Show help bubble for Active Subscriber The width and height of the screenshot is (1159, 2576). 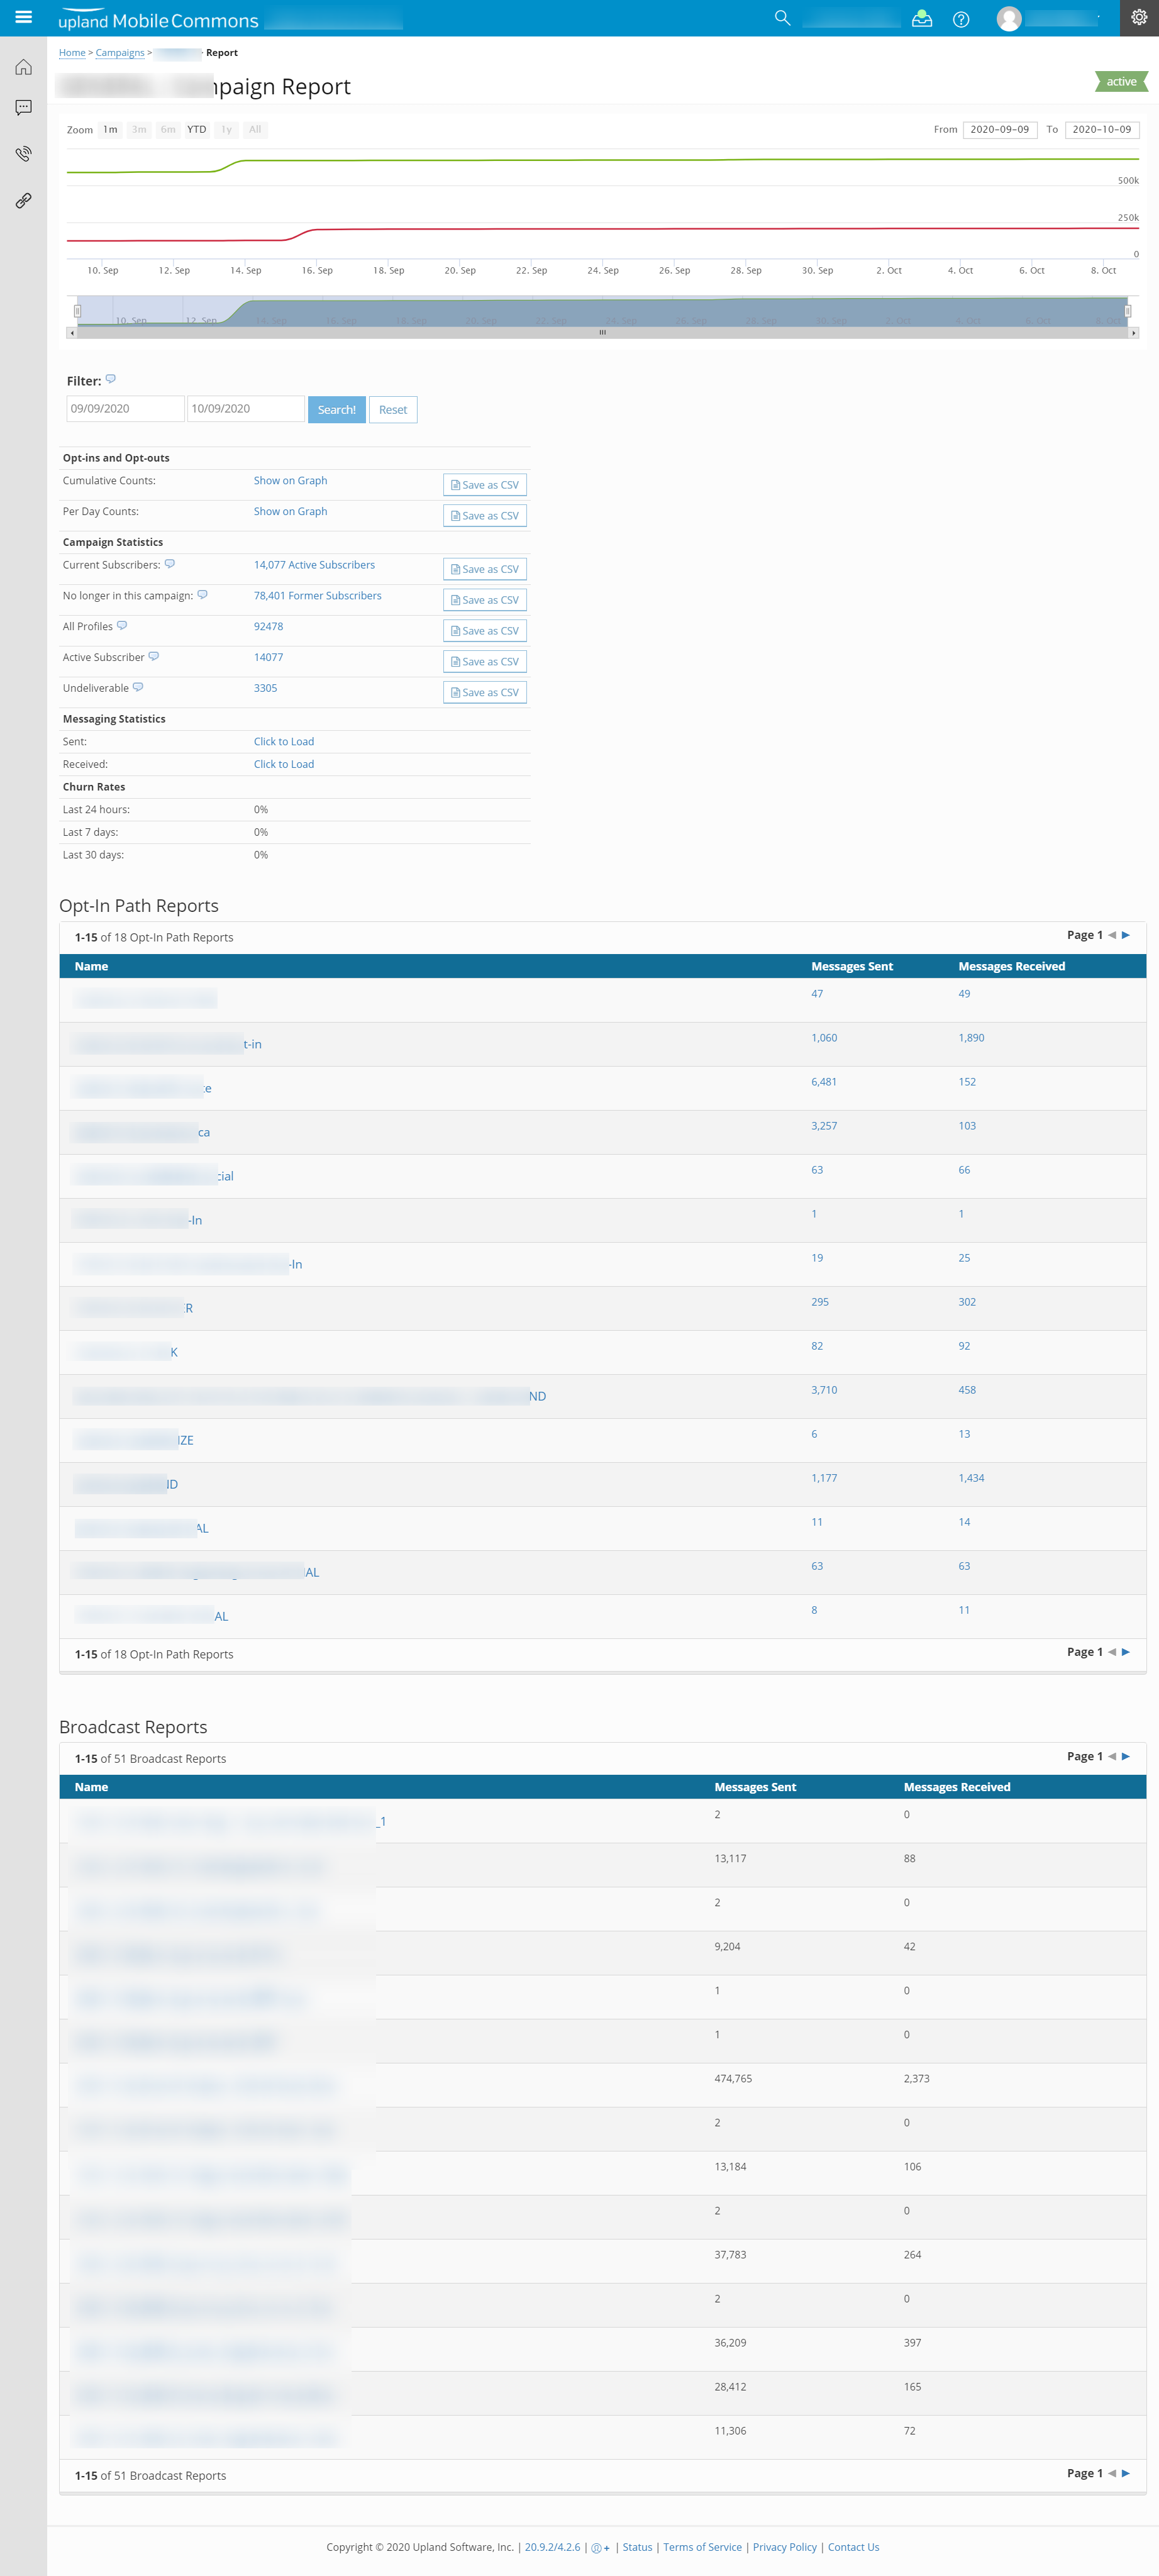coord(153,657)
